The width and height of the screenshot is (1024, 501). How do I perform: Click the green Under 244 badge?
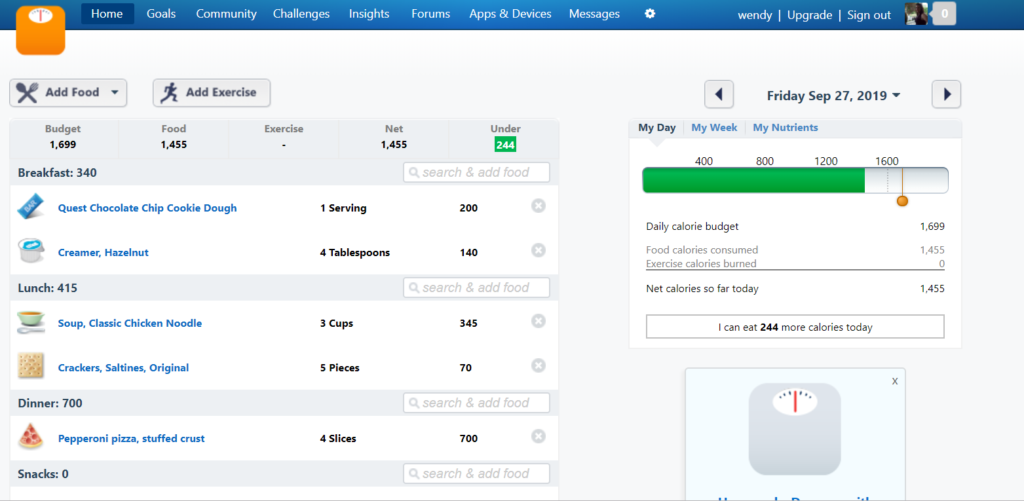(x=505, y=145)
